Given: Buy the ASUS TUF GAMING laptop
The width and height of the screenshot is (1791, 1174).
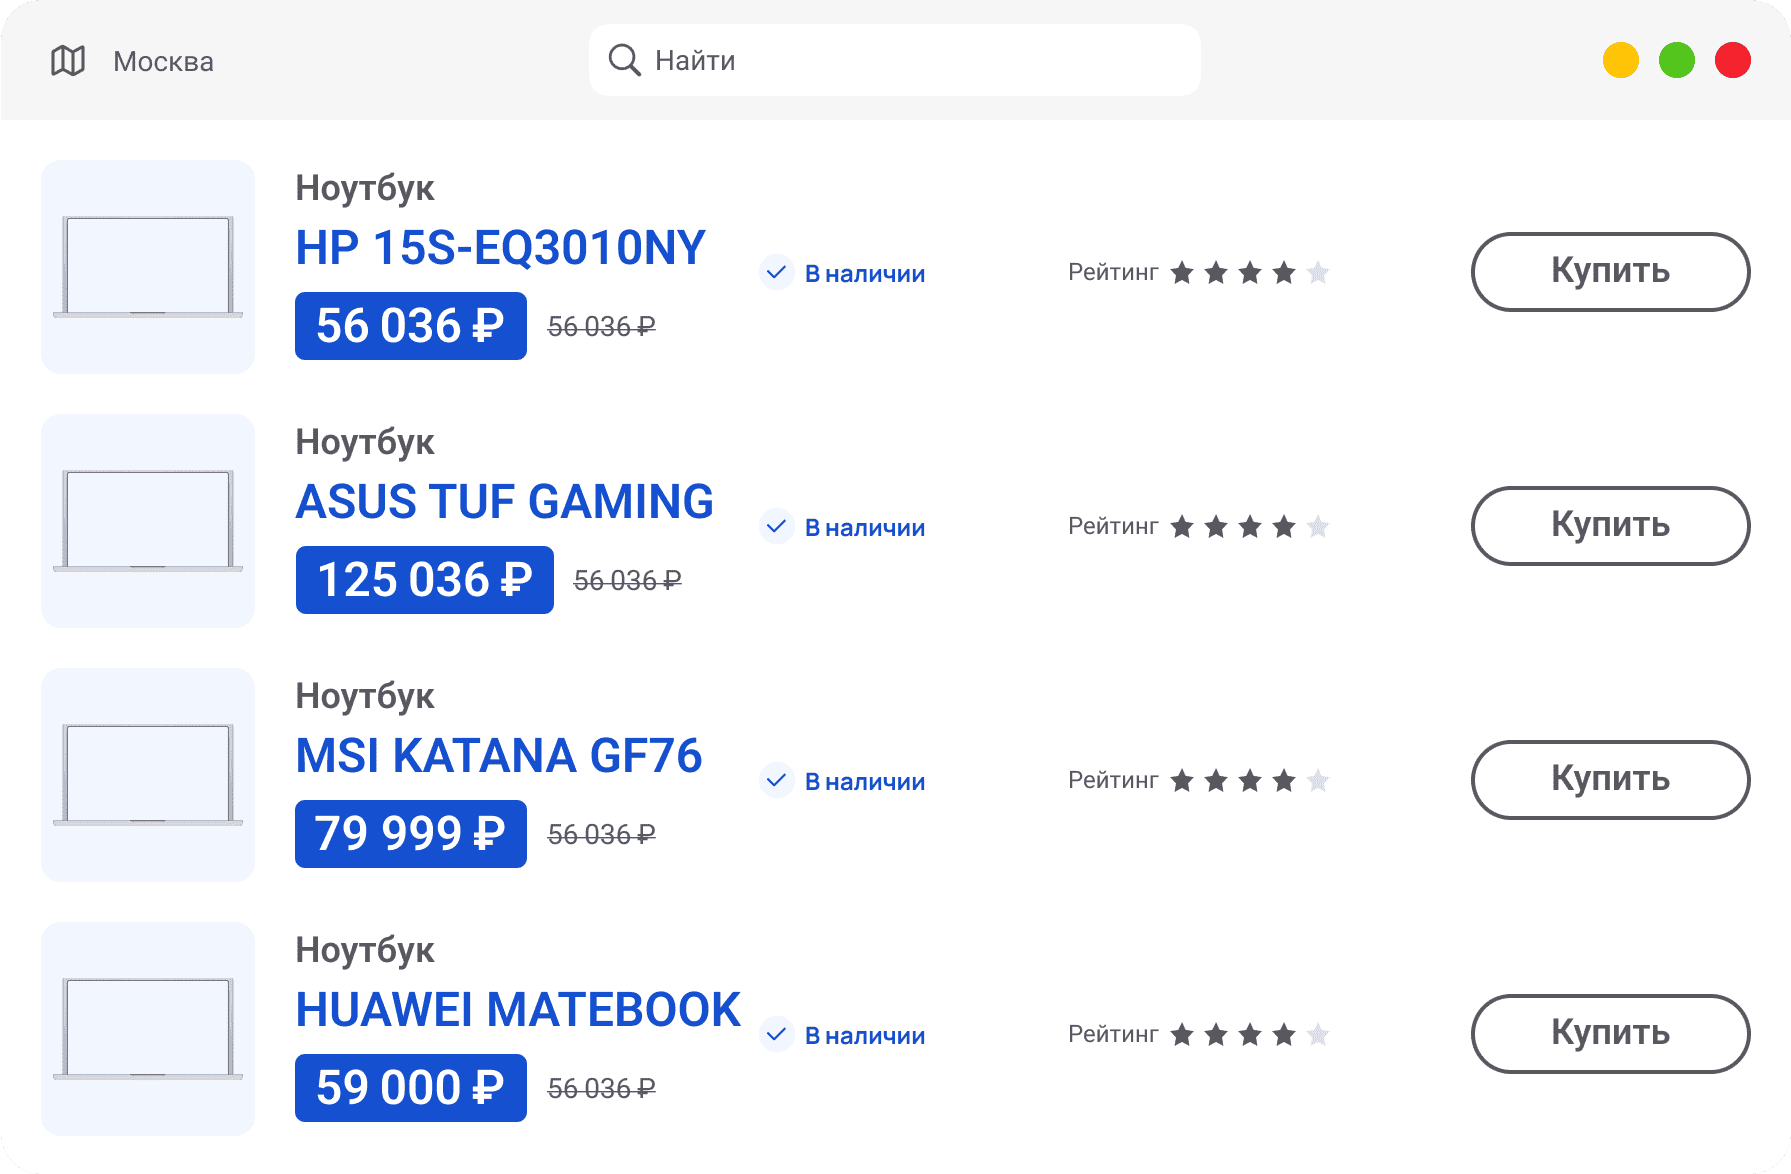Looking at the screenshot, I should pos(1609,525).
